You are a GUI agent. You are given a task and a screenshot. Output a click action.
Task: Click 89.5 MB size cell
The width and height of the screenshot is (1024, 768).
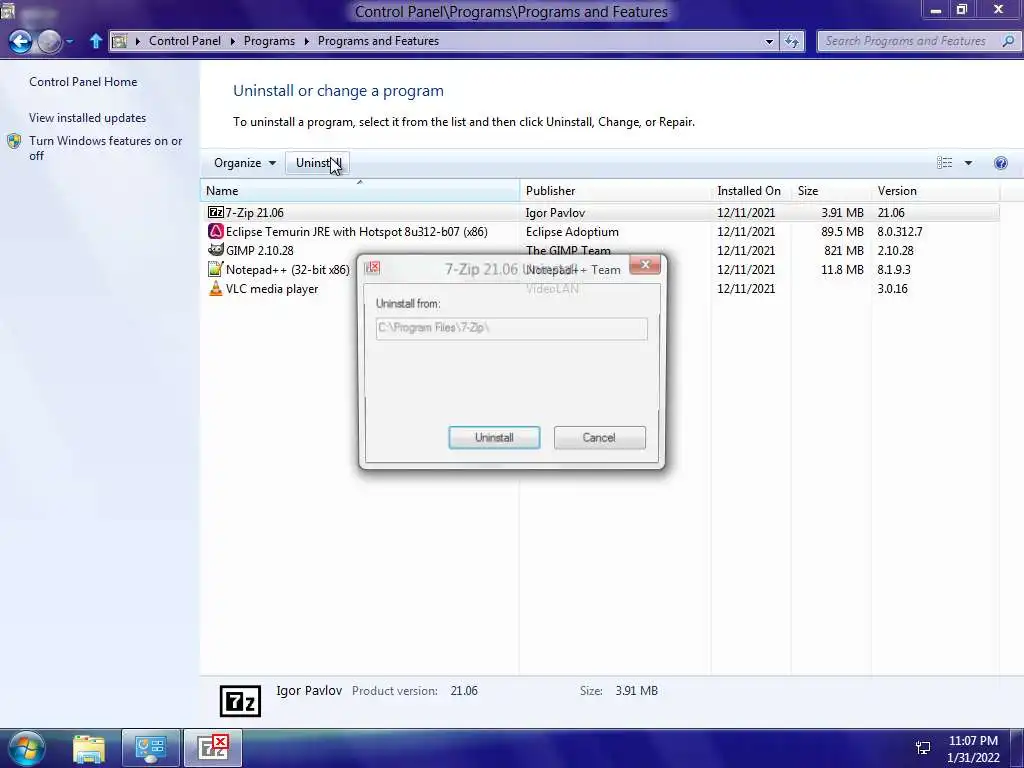click(842, 231)
